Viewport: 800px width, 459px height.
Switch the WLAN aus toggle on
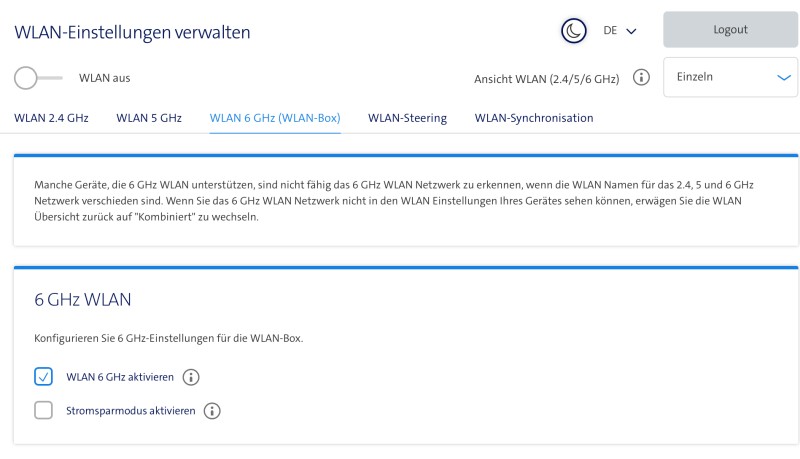[x=38, y=78]
